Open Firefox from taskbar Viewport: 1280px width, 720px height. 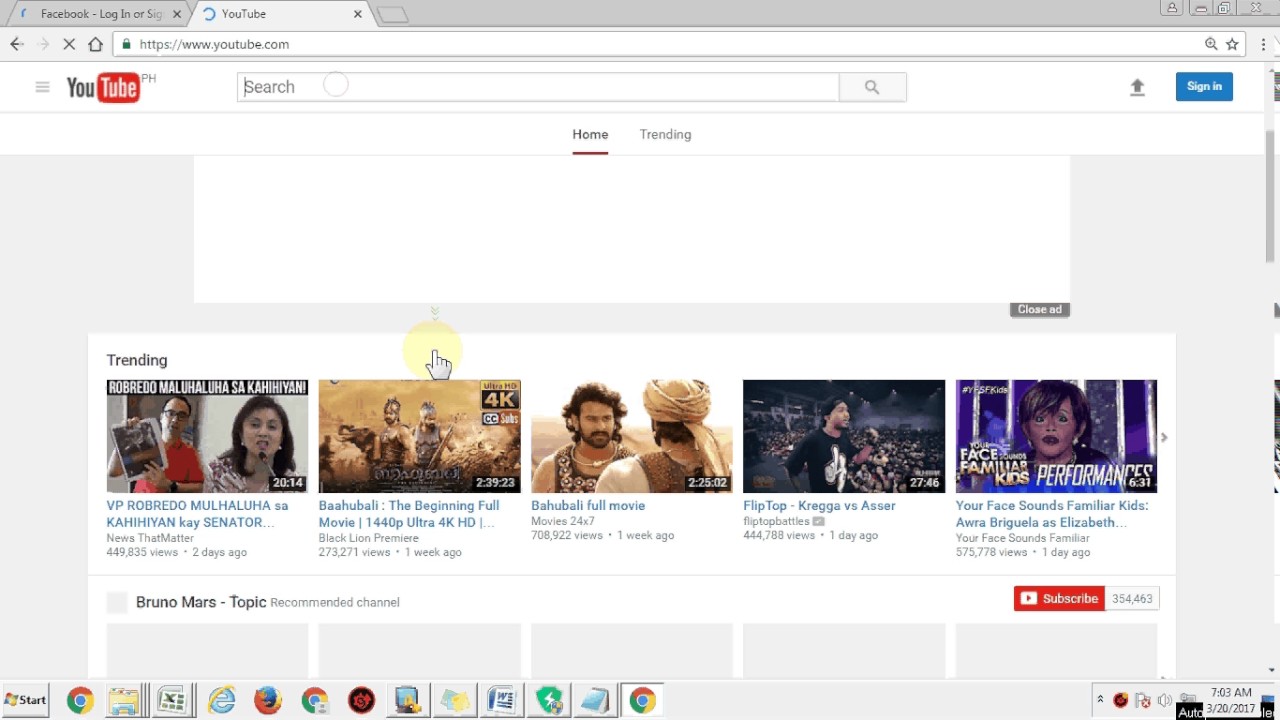pyautogui.click(x=267, y=700)
